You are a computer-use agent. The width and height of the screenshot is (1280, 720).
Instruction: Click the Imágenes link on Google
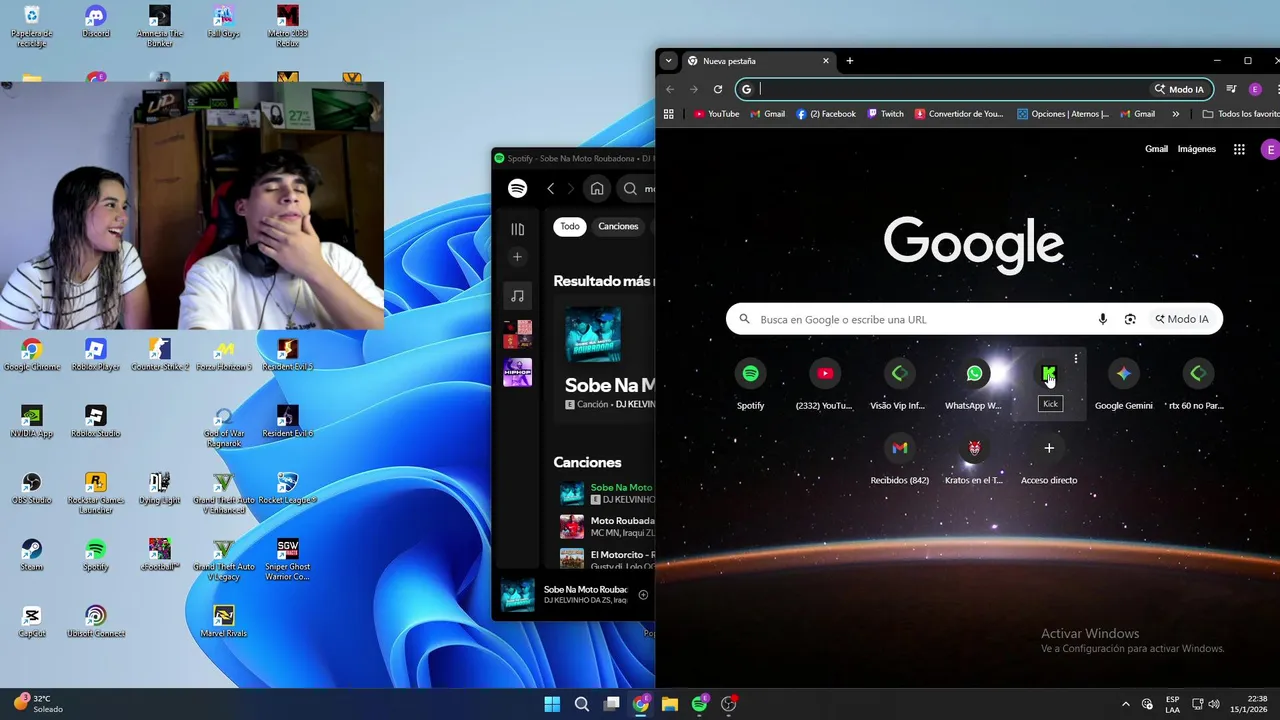point(1196,149)
